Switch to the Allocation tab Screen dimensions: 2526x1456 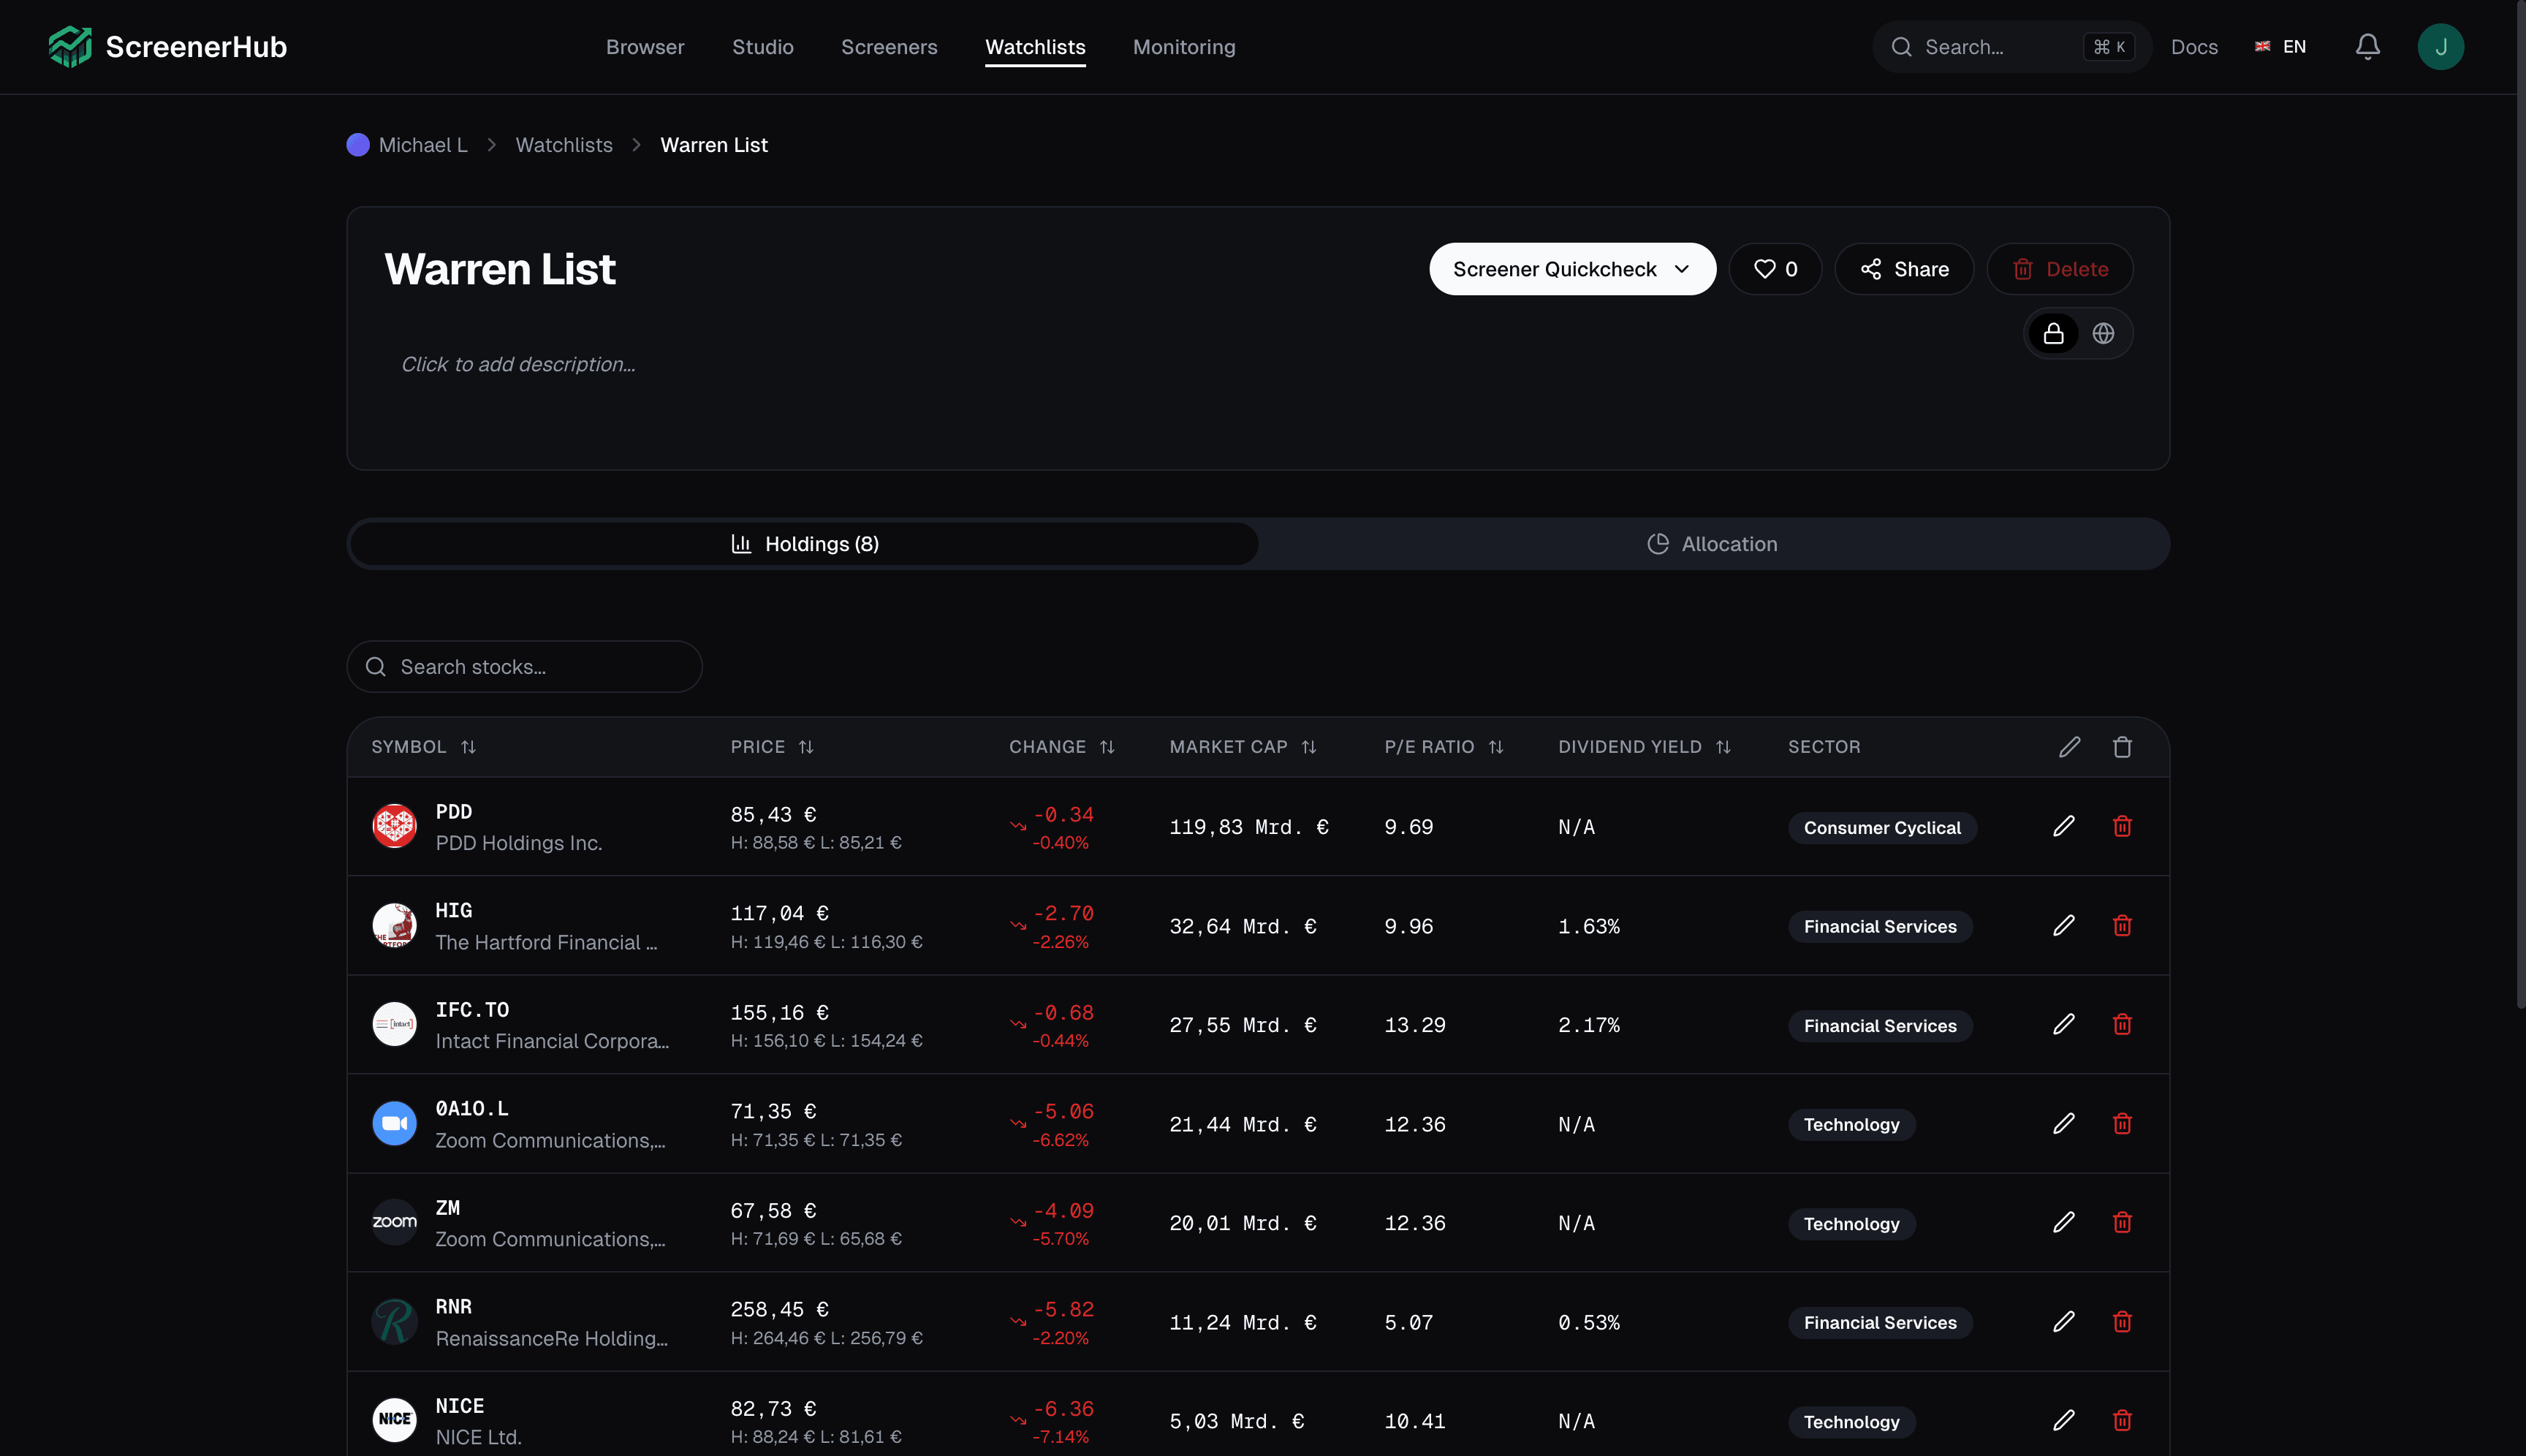(x=1712, y=544)
